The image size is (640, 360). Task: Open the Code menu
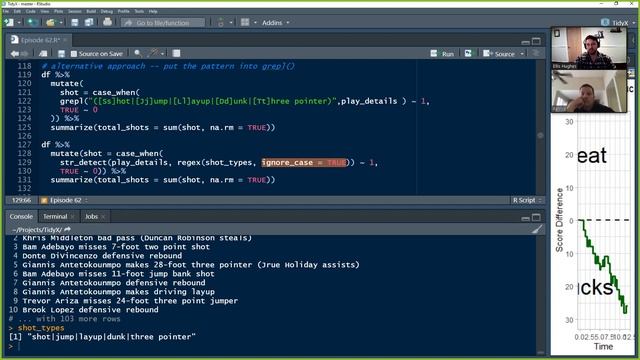[31, 11]
